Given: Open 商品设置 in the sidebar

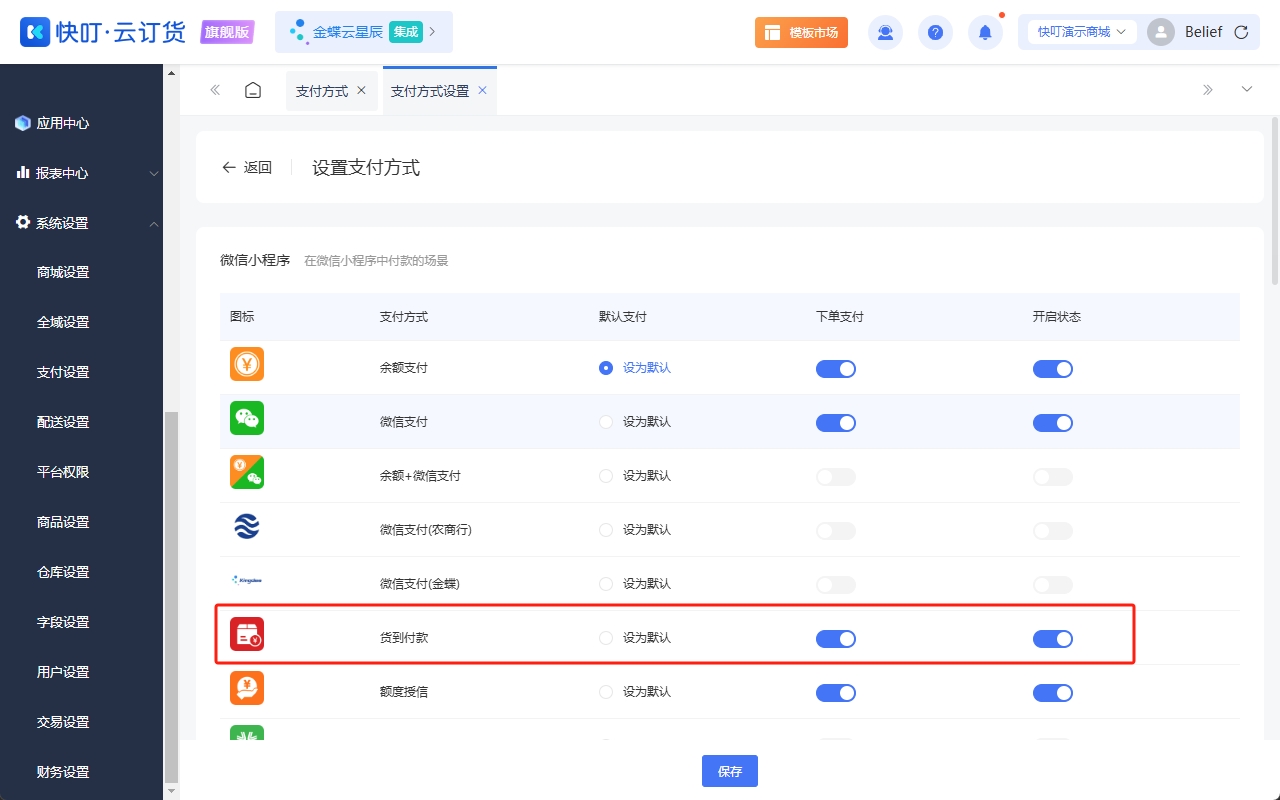Looking at the screenshot, I should [63, 522].
